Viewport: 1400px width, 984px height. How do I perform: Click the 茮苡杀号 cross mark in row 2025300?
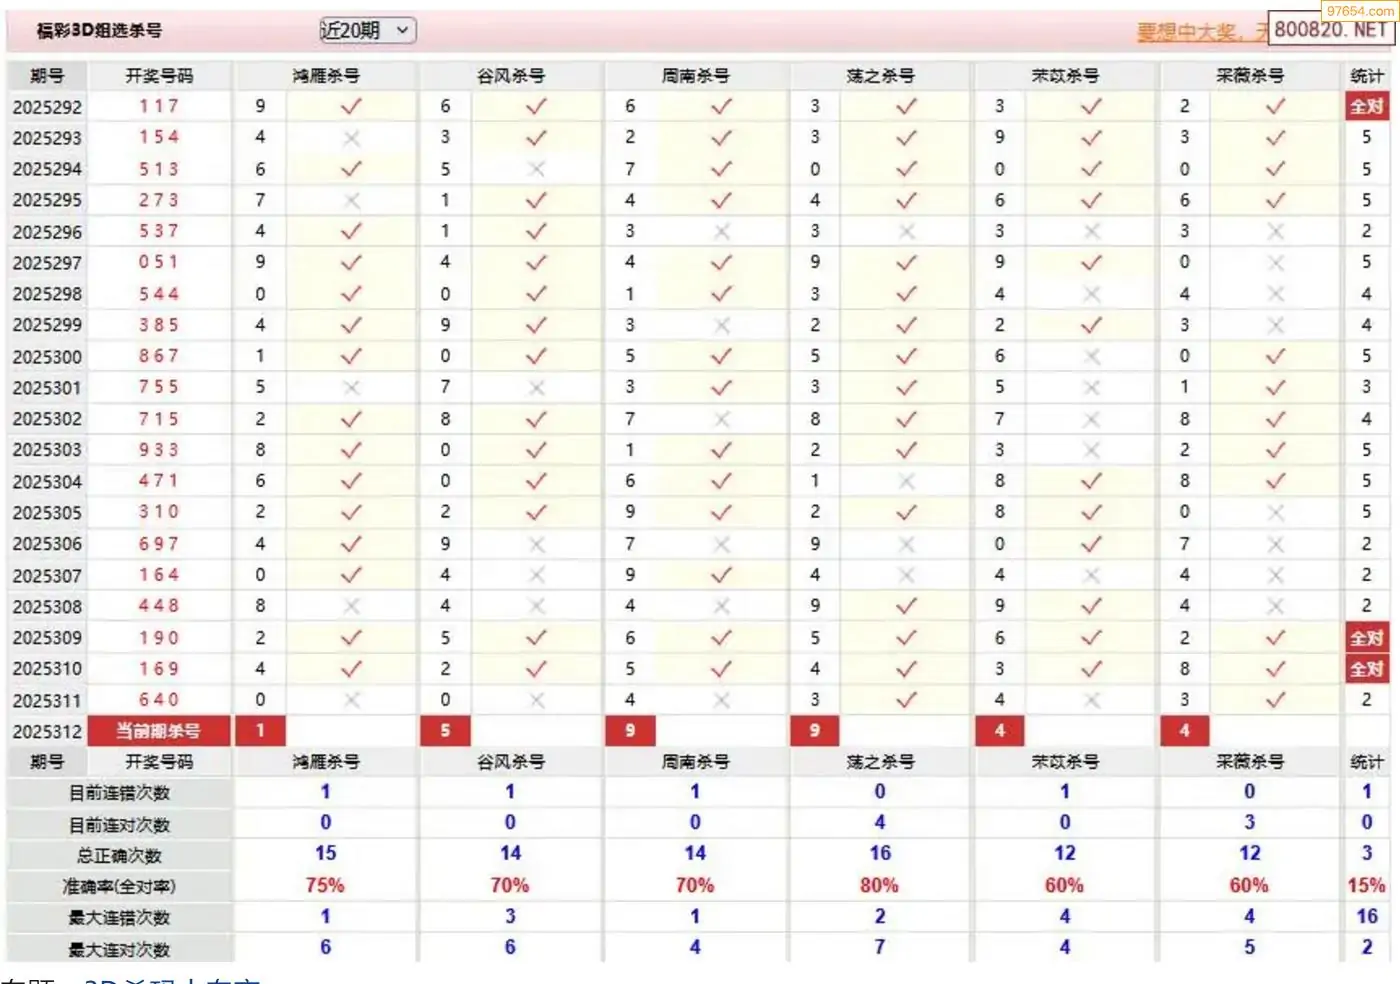(x=1092, y=356)
